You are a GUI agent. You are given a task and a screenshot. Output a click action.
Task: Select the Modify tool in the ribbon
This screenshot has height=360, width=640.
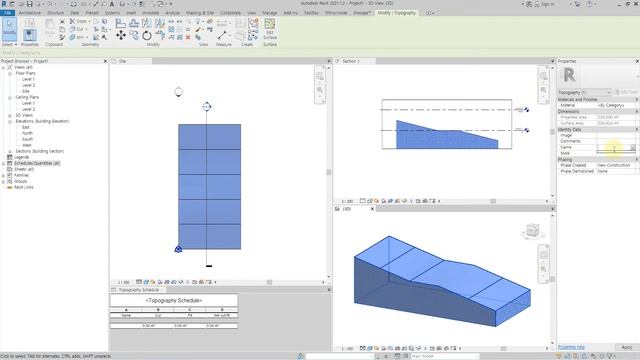tap(9, 29)
